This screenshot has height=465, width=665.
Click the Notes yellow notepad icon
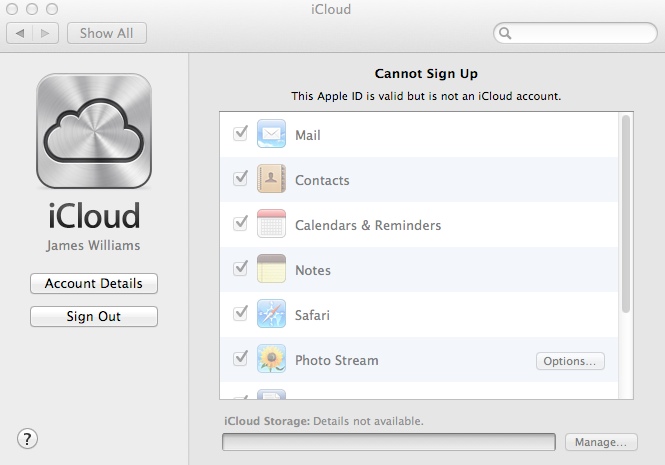point(271,269)
